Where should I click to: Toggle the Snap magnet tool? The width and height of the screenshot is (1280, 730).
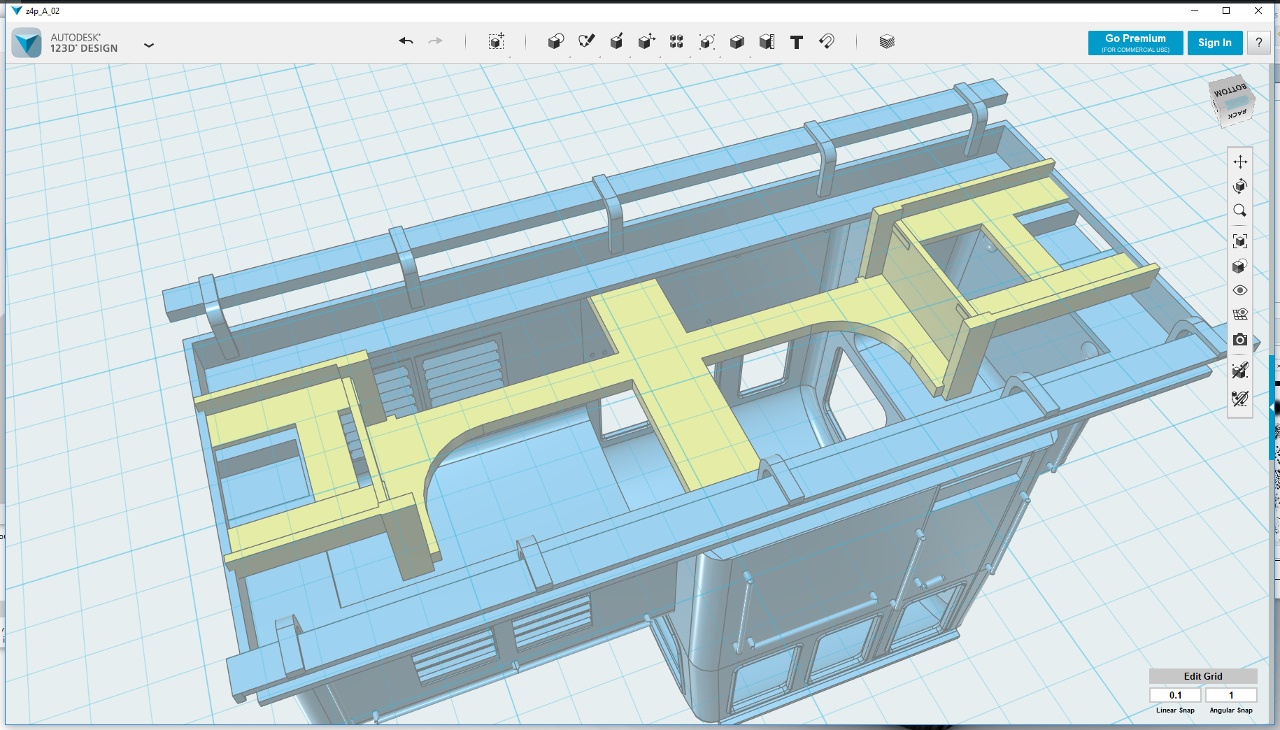tap(827, 41)
